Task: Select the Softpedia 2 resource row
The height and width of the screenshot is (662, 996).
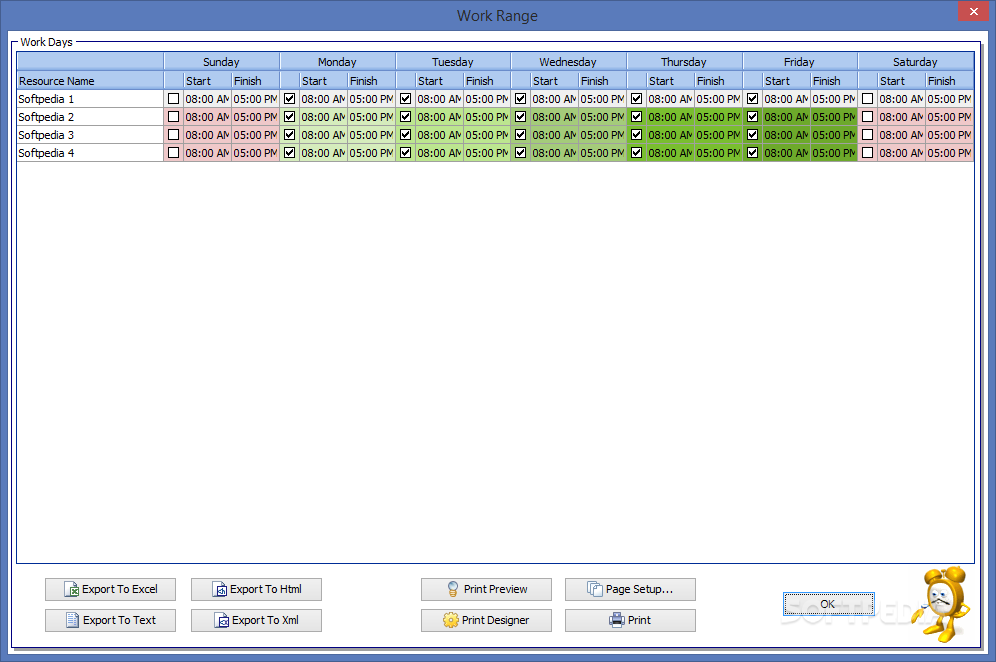Action: click(x=90, y=117)
